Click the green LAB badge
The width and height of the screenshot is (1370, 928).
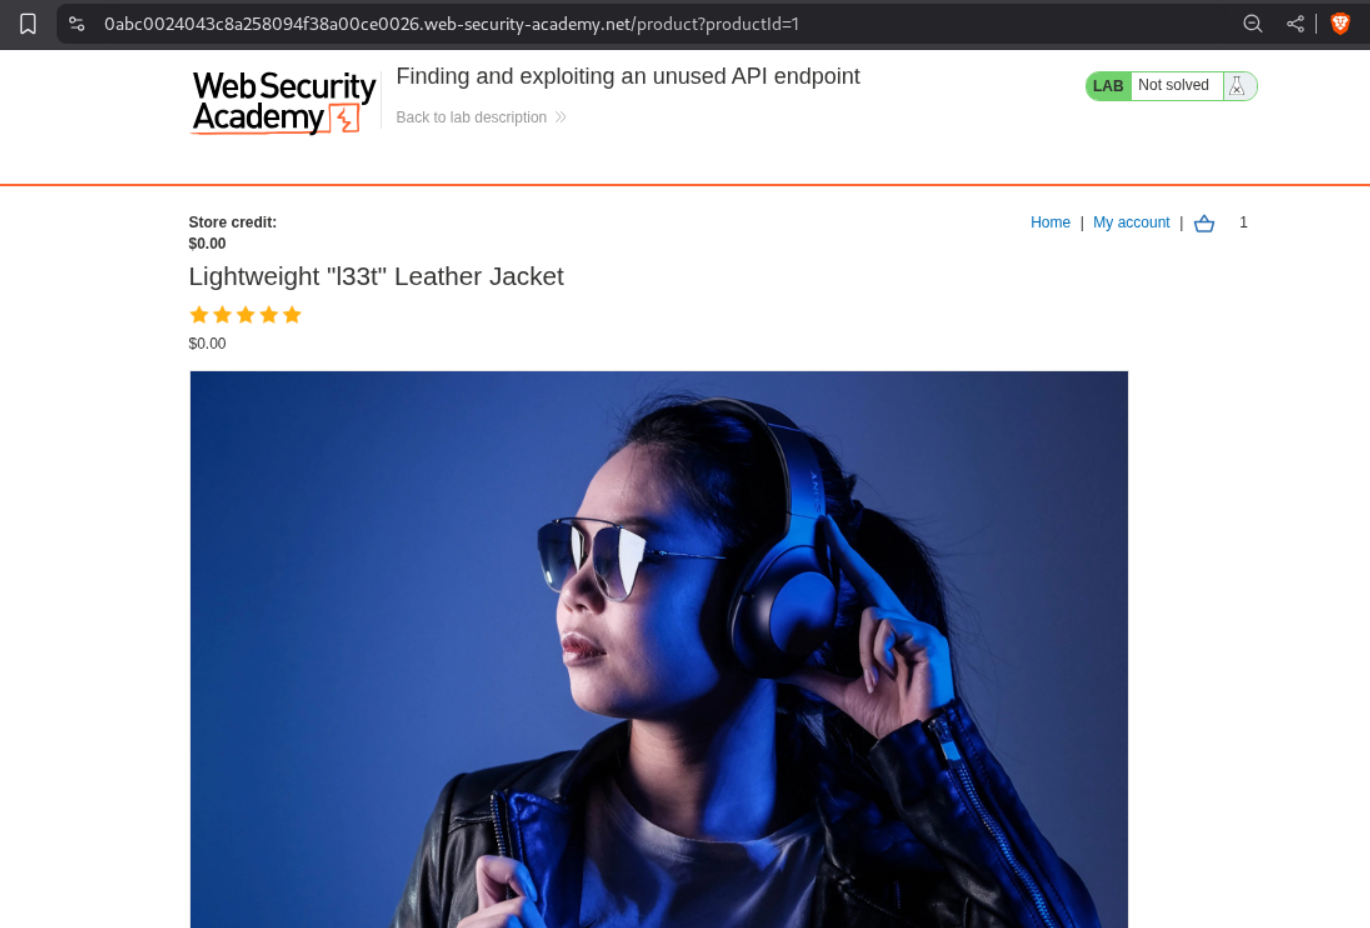pyautogui.click(x=1108, y=86)
